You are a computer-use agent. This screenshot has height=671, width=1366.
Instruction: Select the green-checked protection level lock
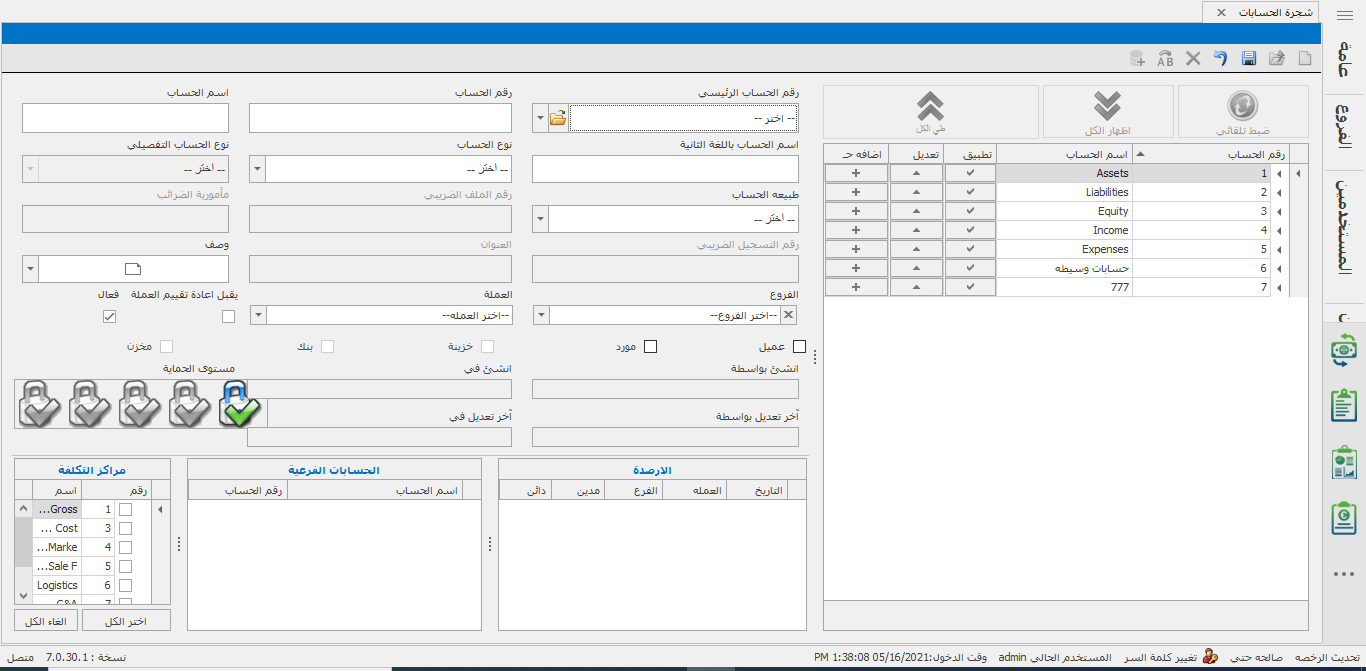point(239,403)
